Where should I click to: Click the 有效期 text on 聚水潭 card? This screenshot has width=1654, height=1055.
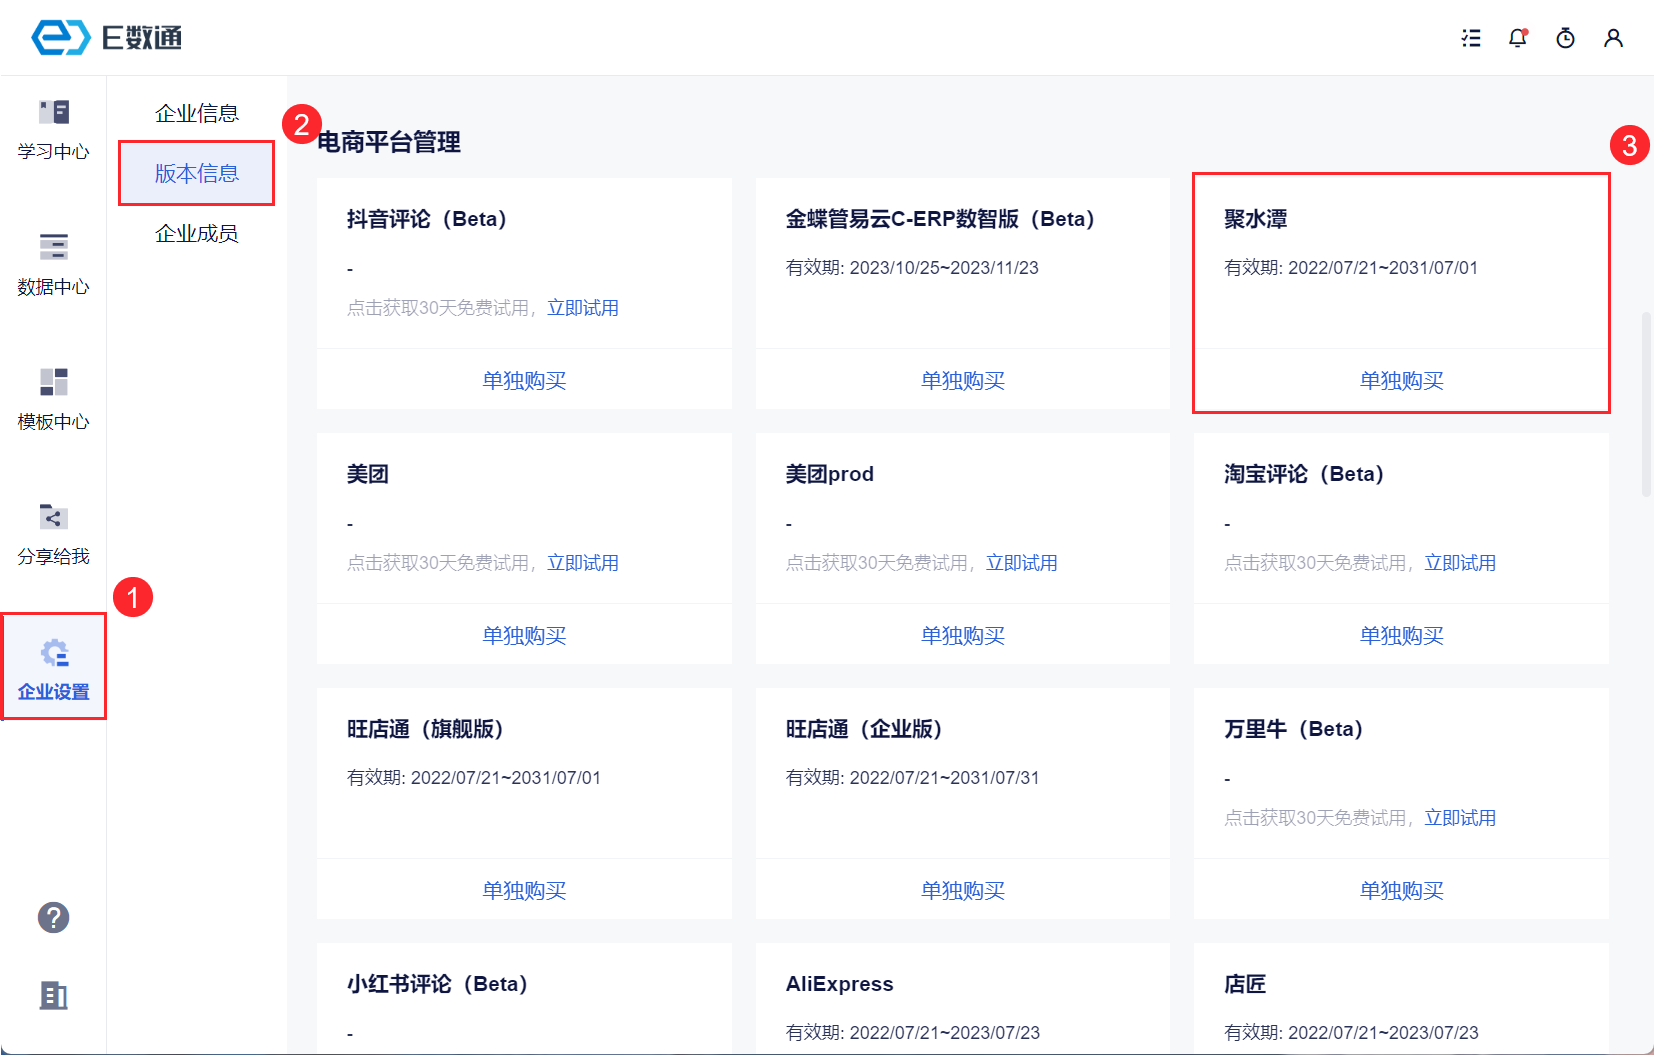coord(1351,268)
